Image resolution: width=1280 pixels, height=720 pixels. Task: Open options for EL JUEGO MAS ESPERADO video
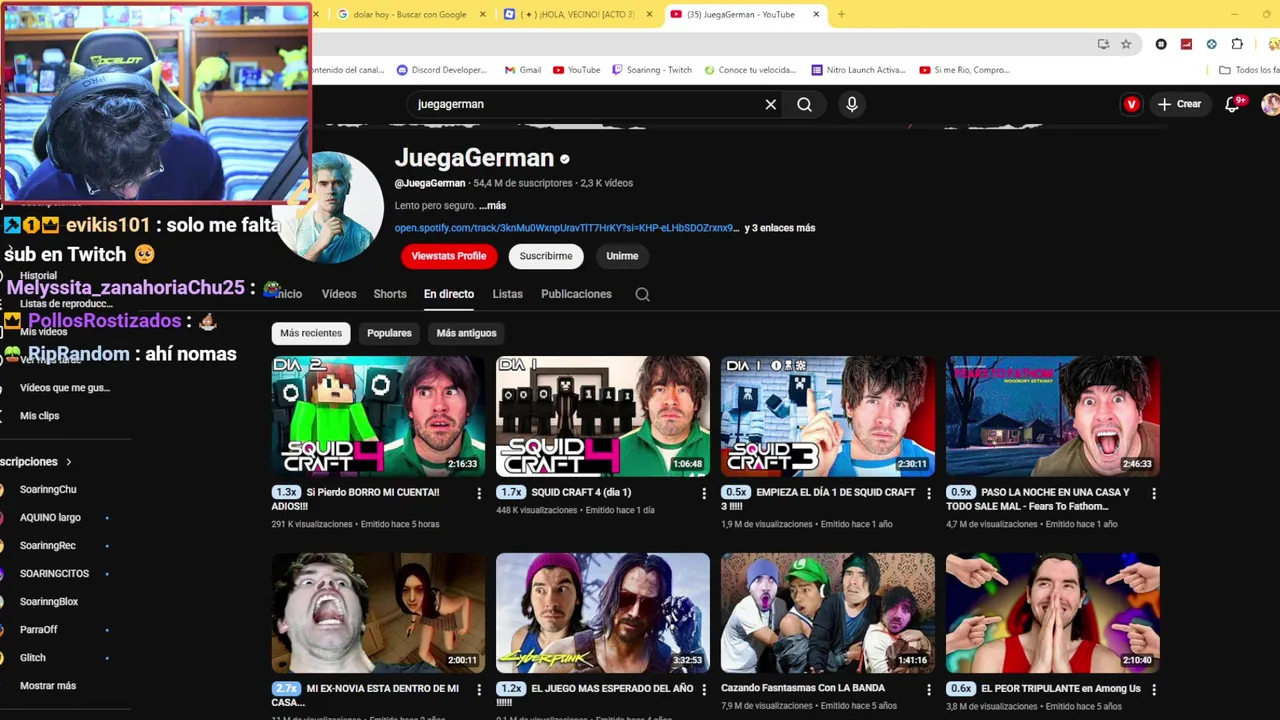point(704,689)
